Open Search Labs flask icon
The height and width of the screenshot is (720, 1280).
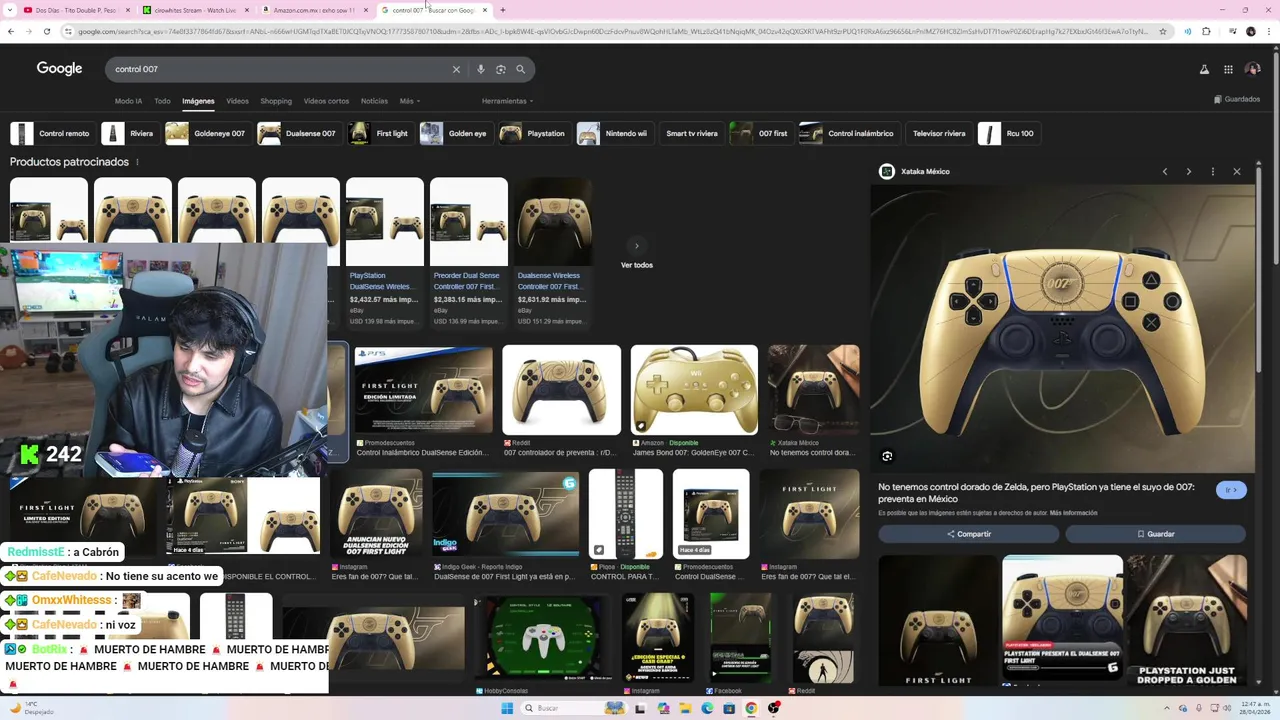1204,69
